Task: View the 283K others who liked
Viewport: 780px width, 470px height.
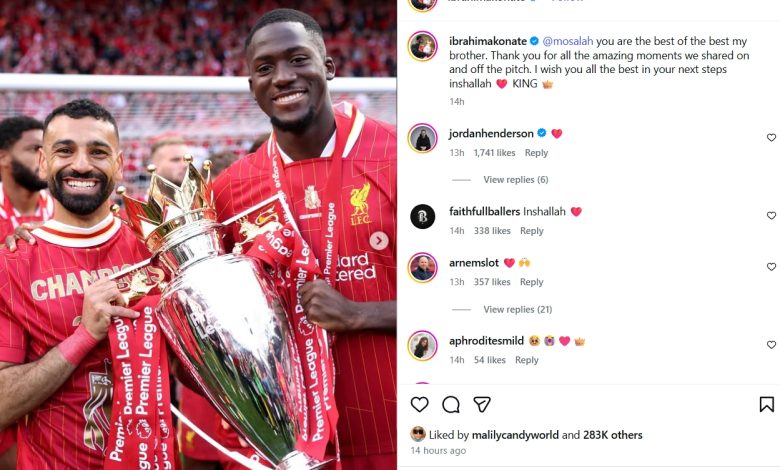Action: (x=612, y=435)
